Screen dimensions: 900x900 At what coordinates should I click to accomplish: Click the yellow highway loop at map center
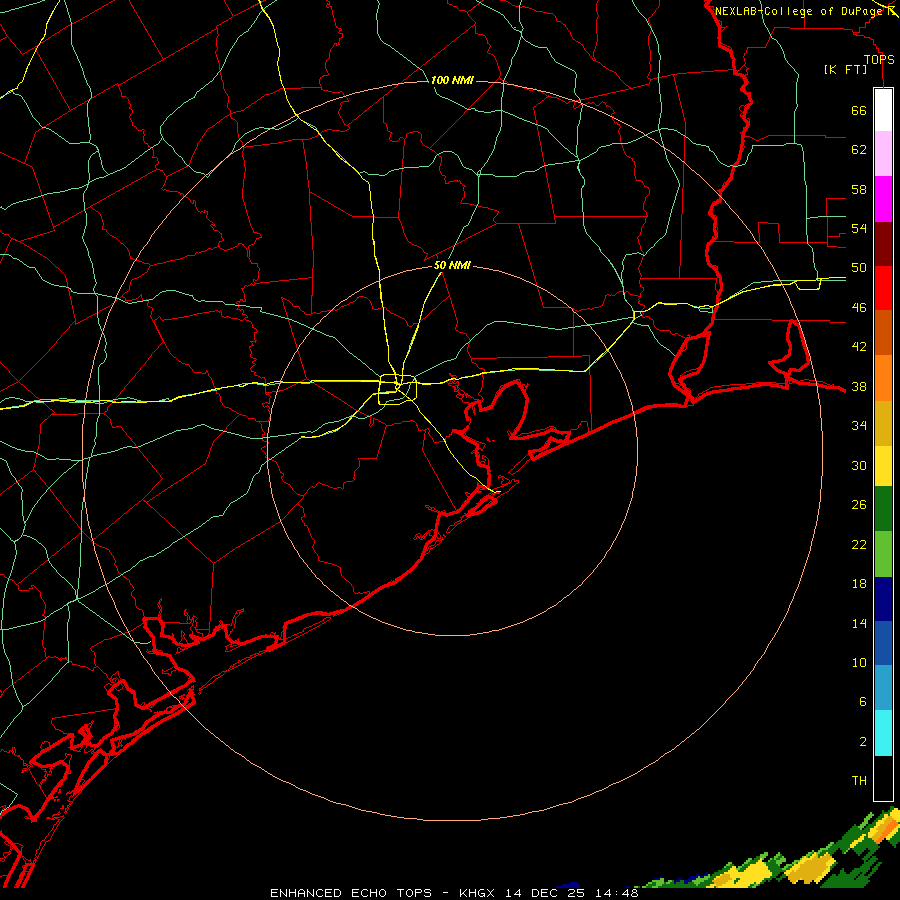click(x=397, y=389)
